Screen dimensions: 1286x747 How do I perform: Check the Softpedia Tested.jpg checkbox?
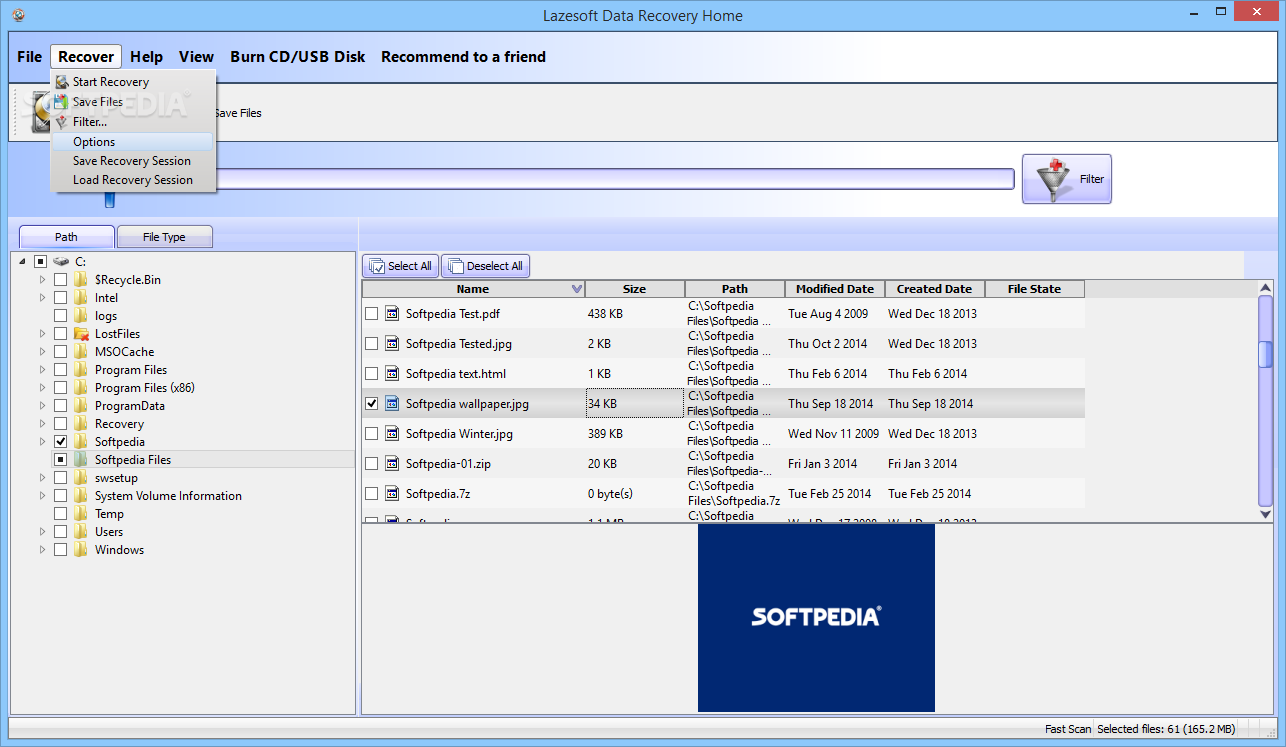tap(372, 344)
